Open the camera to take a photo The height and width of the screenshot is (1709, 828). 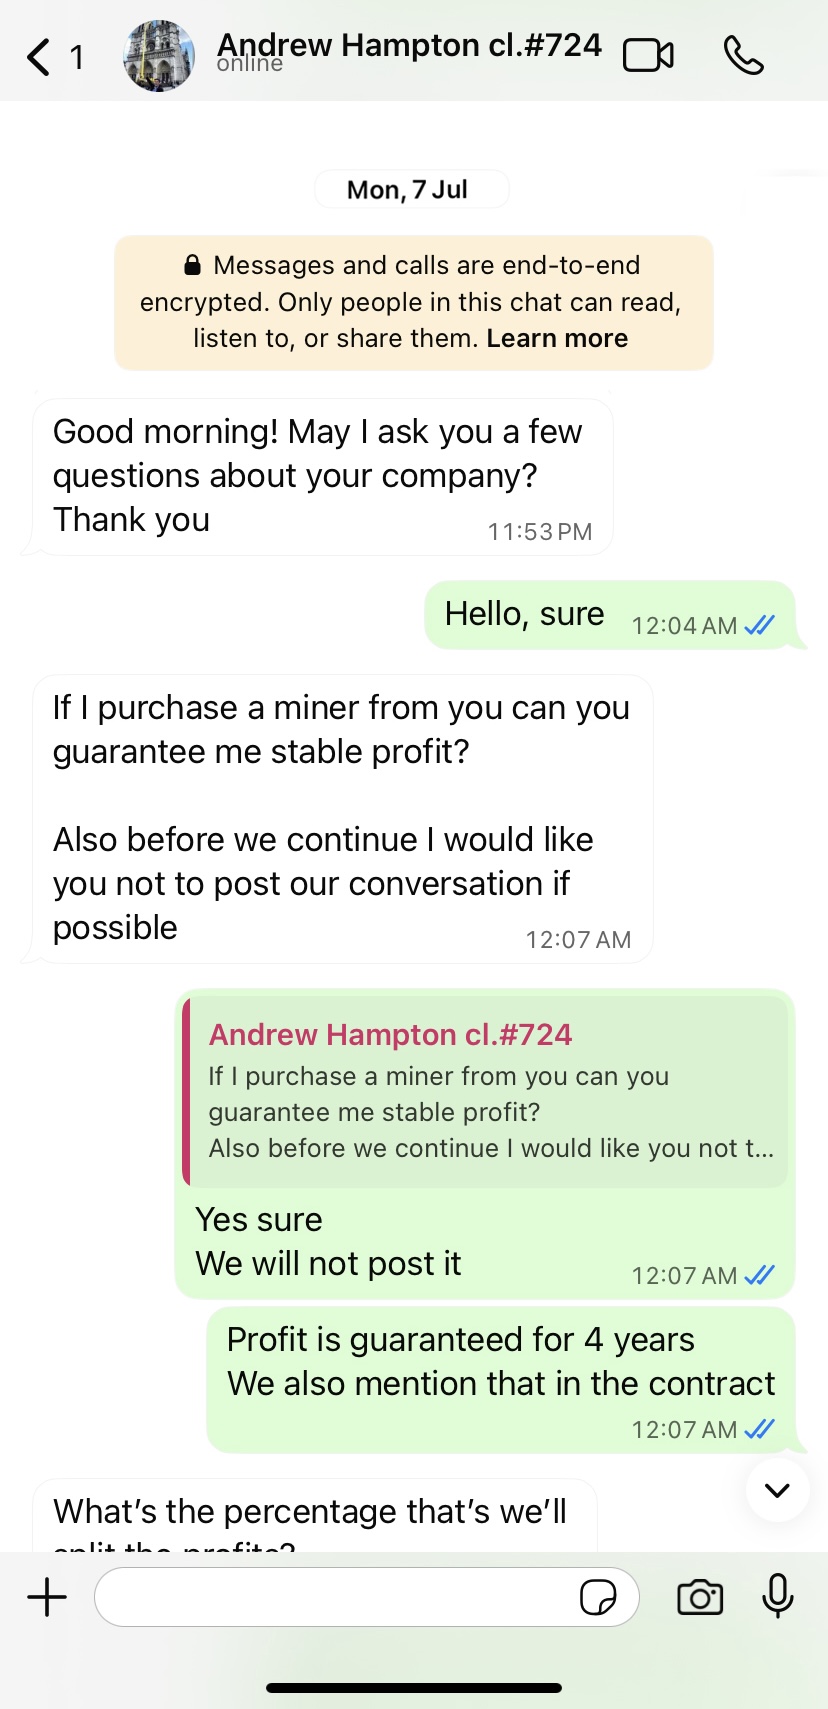[700, 1597]
